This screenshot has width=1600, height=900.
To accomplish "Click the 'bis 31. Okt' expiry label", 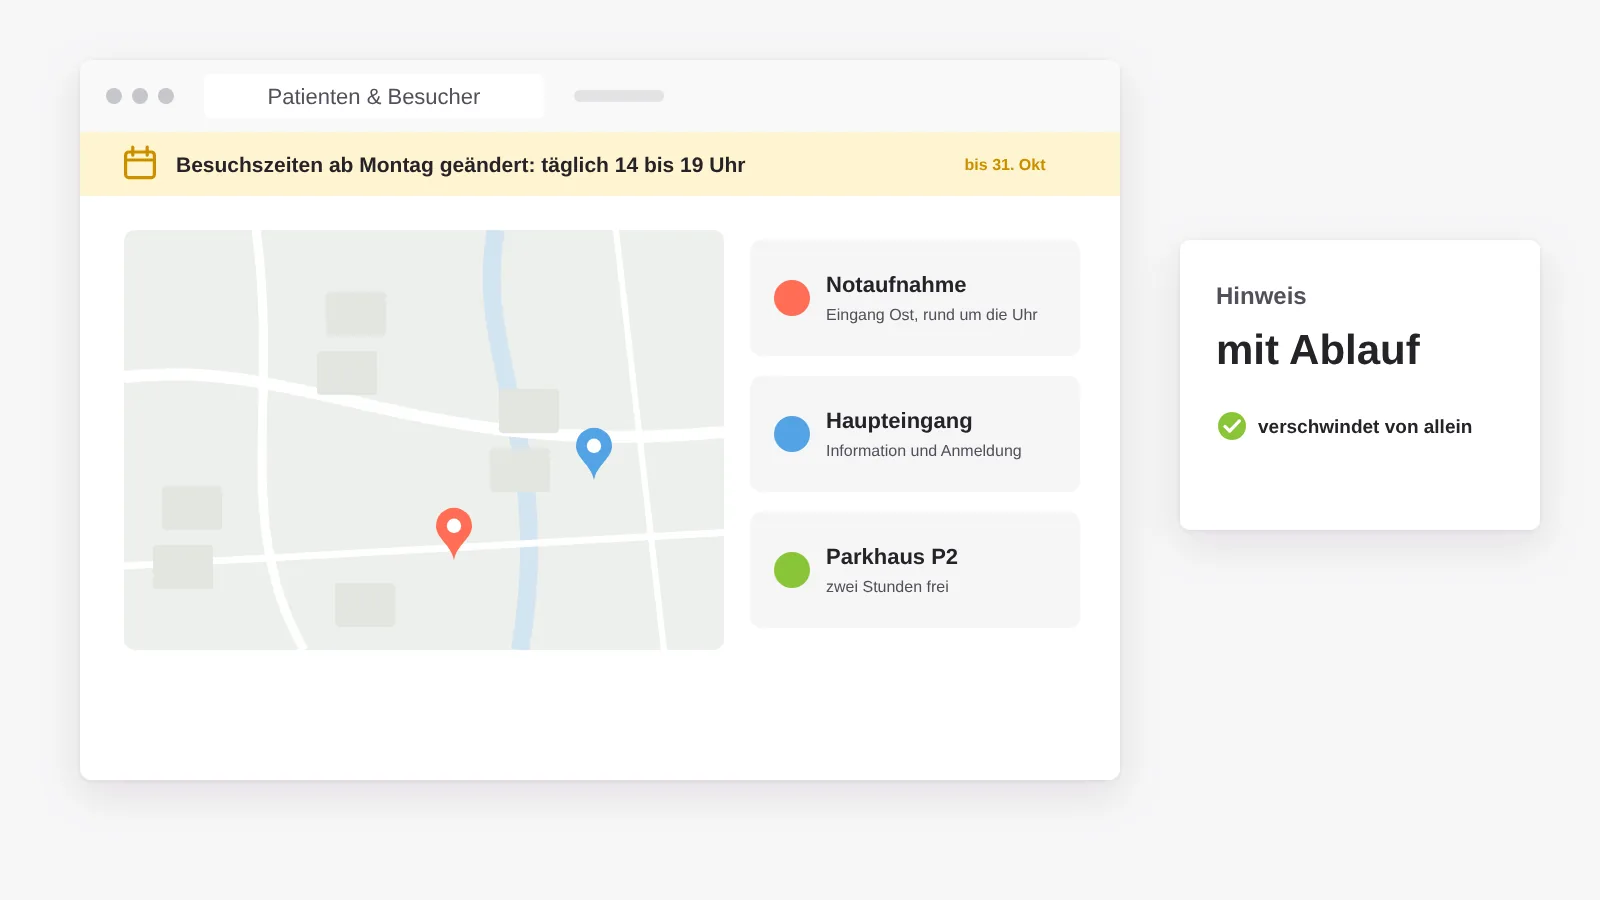I will click(x=1005, y=165).
